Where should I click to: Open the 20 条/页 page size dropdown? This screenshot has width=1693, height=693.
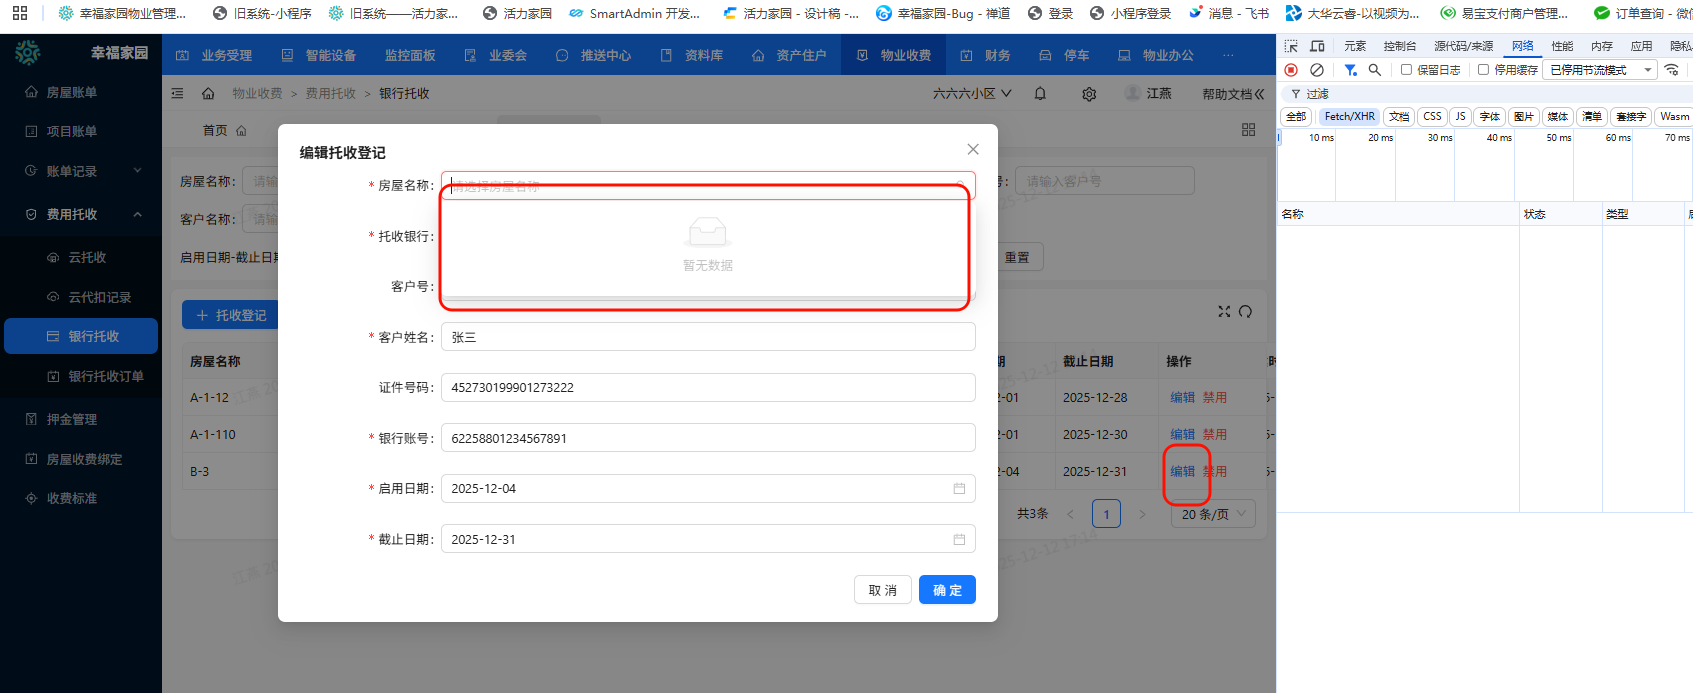1213,514
